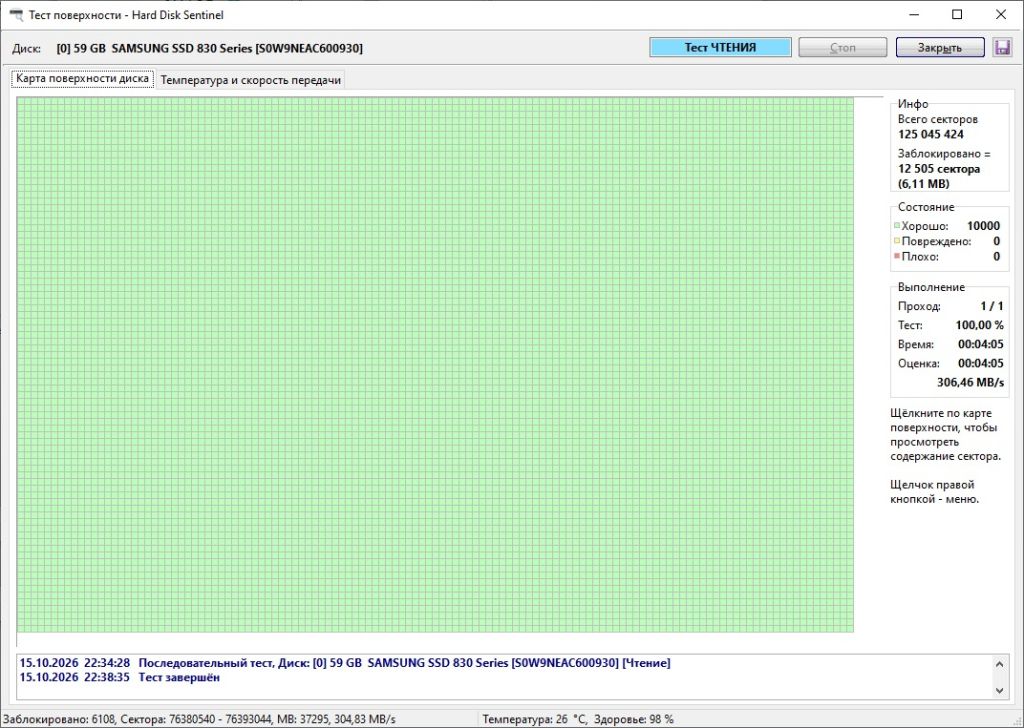1024x728 pixels.
Task: Minimize the Тест поверхности window
Action: 914,14
